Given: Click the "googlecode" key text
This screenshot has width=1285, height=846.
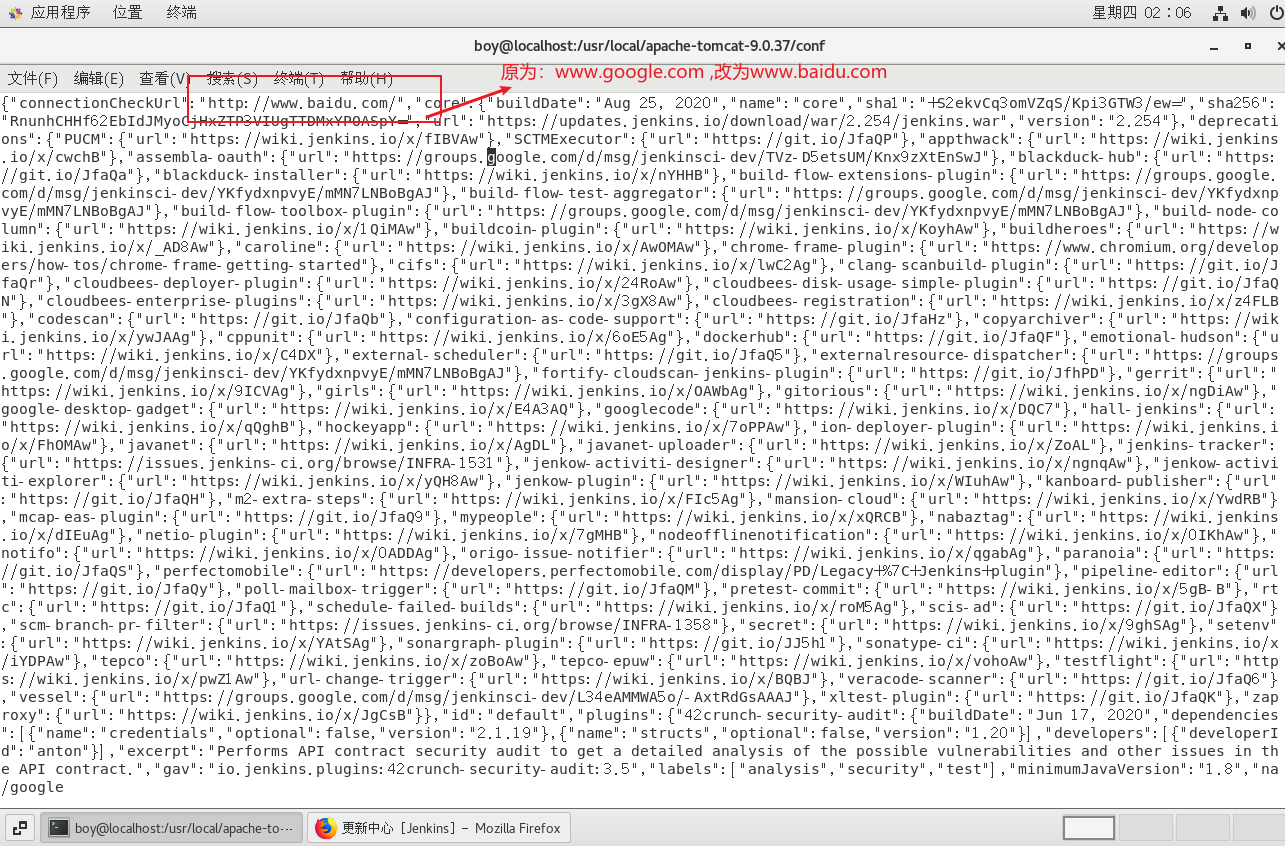Looking at the screenshot, I should pos(657,409).
